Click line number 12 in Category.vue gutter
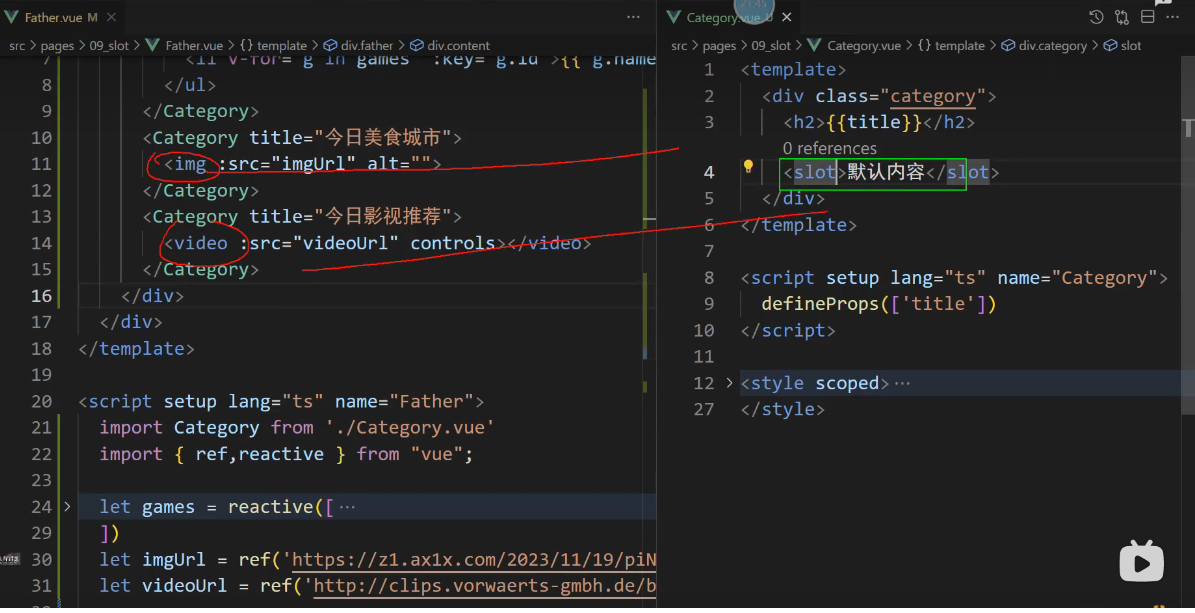This screenshot has height=613, width=1195. (703, 384)
